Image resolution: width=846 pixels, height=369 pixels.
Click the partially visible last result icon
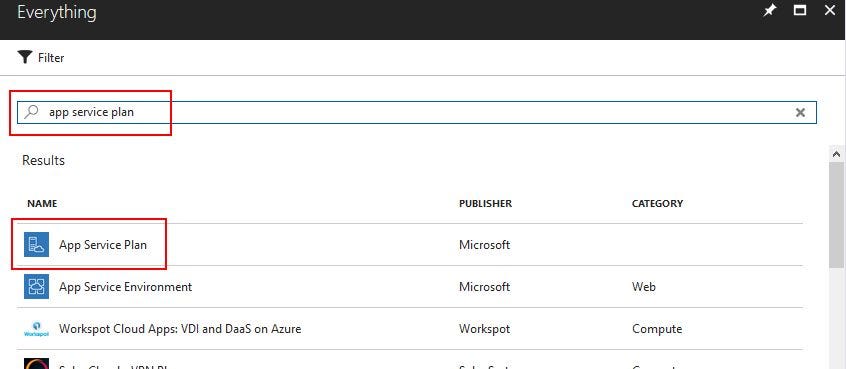(36, 364)
